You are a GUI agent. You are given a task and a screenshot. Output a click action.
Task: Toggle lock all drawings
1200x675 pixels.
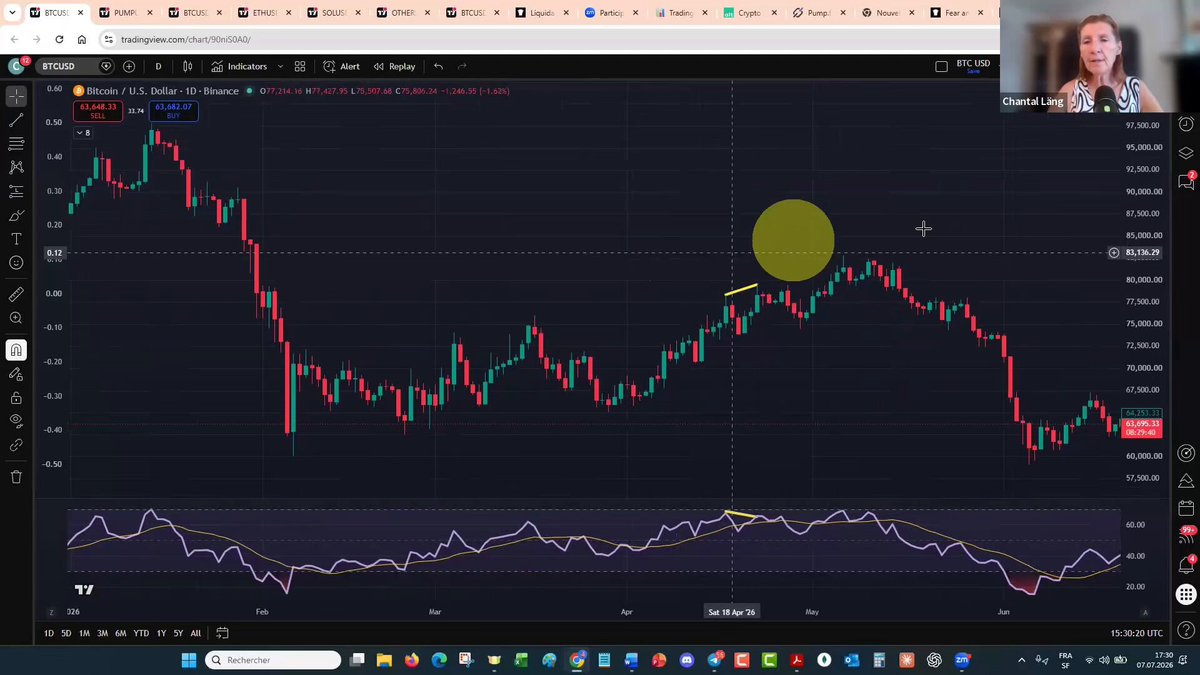16,398
